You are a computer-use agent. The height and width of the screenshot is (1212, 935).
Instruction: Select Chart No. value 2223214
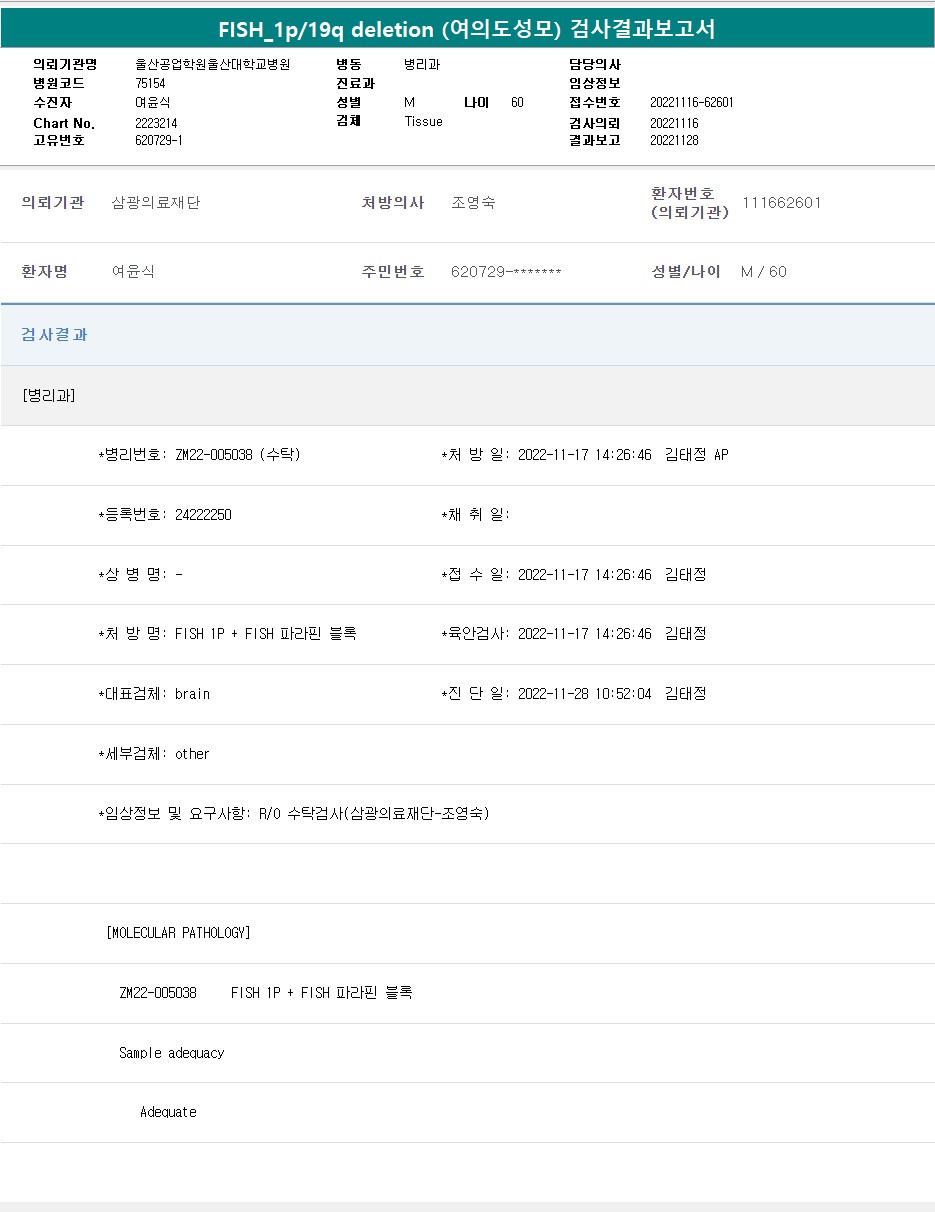pyautogui.click(x=156, y=123)
